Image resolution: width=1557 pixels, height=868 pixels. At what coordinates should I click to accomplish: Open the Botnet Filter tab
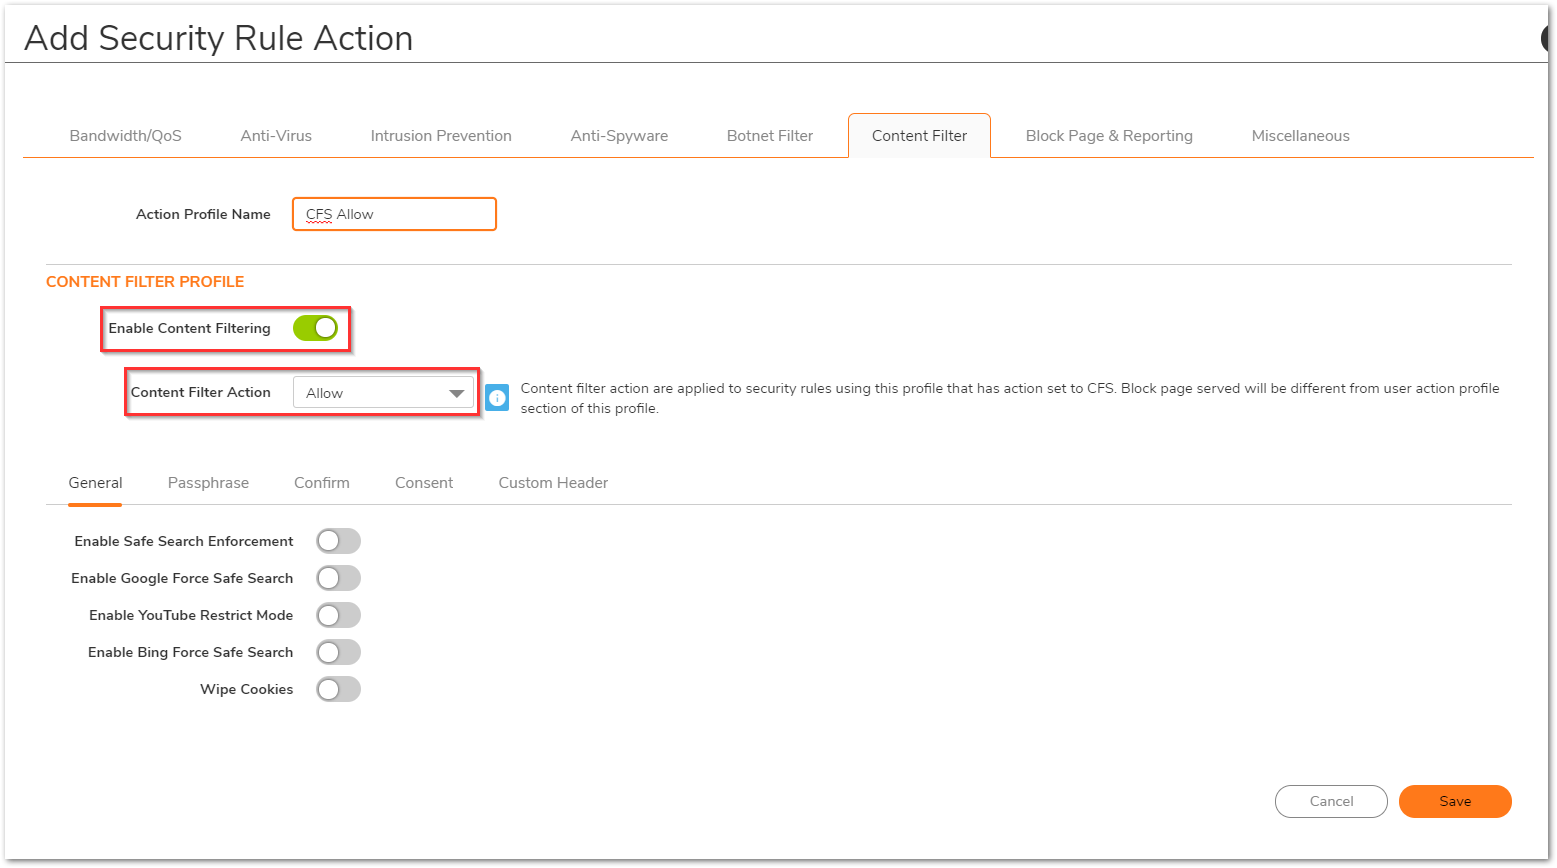click(769, 136)
